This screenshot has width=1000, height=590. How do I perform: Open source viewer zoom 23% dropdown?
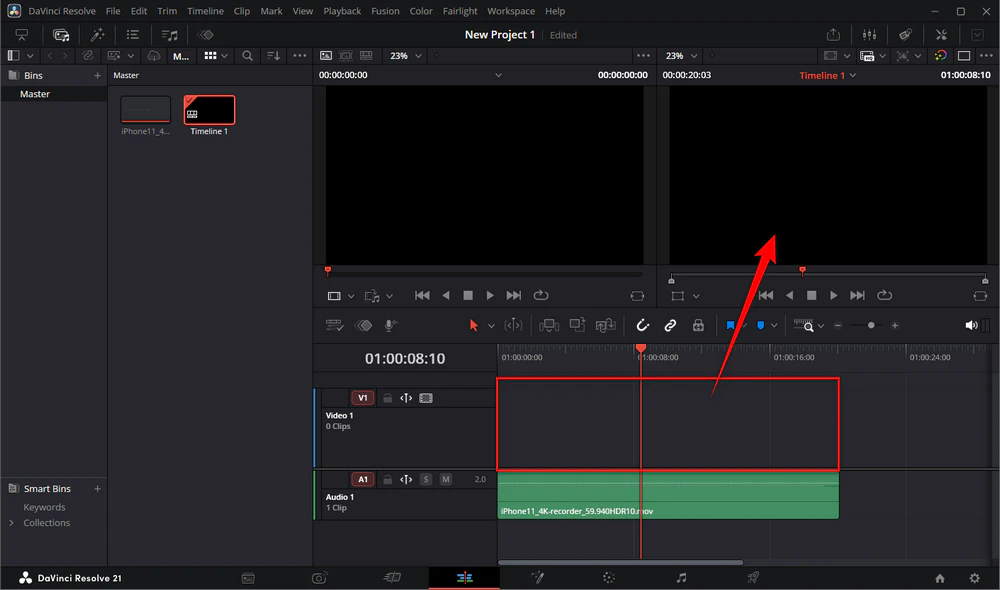[x=406, y=56]
